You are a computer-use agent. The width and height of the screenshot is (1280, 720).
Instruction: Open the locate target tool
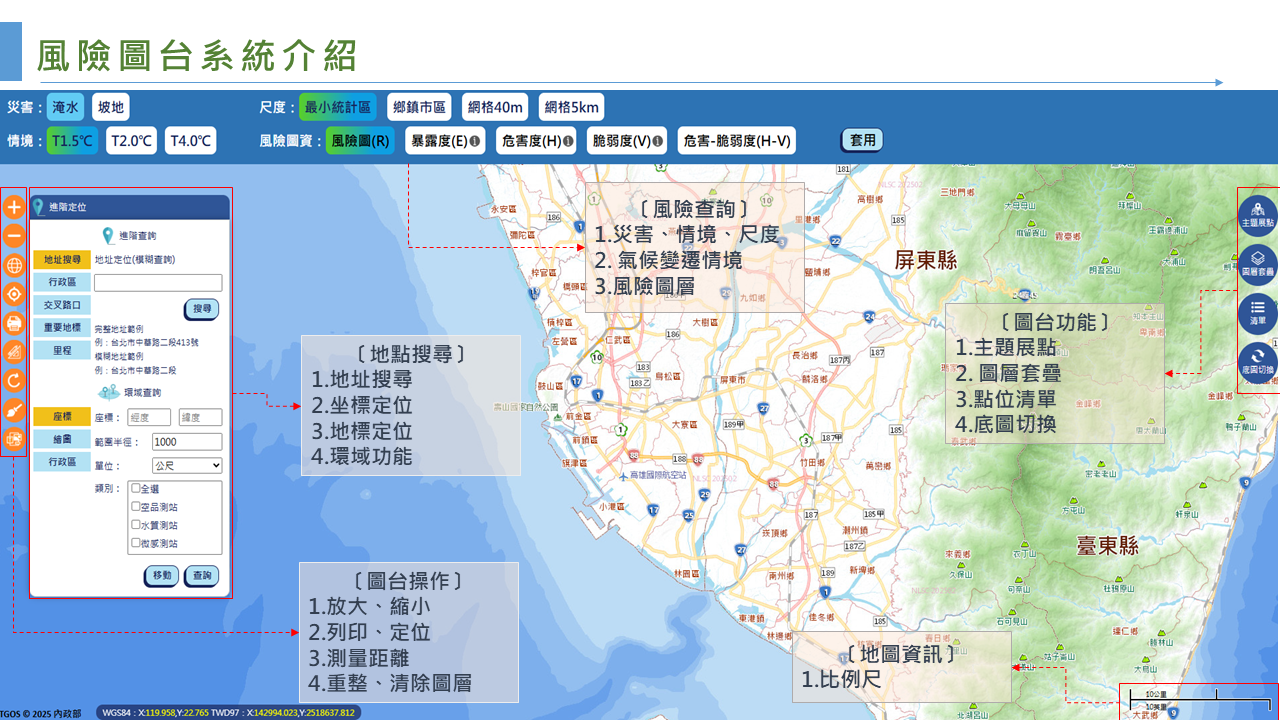point(14,294)
